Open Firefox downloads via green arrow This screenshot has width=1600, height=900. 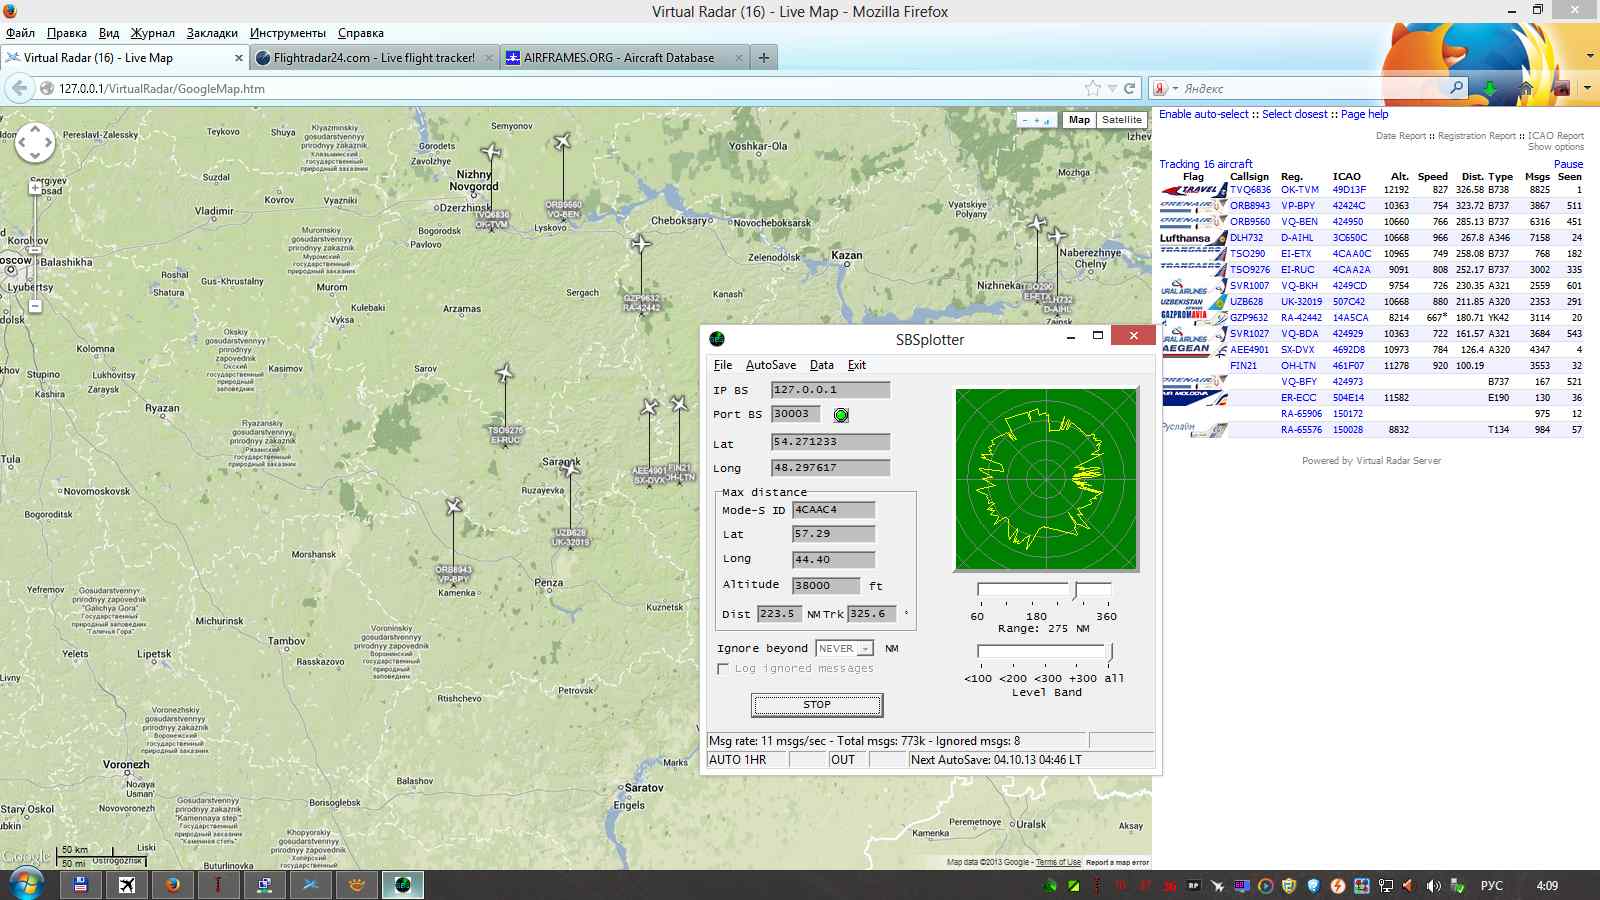point(1490,88)
